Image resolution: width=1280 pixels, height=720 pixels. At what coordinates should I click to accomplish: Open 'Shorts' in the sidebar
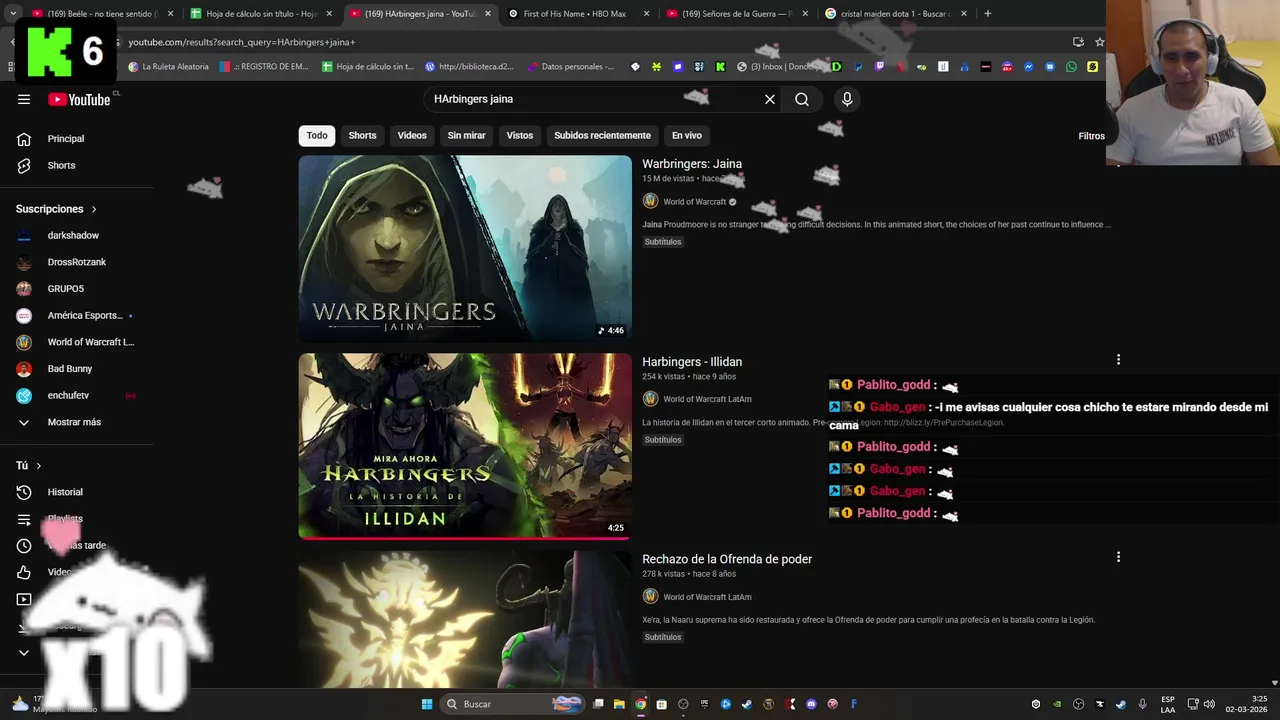pos(76,165)
